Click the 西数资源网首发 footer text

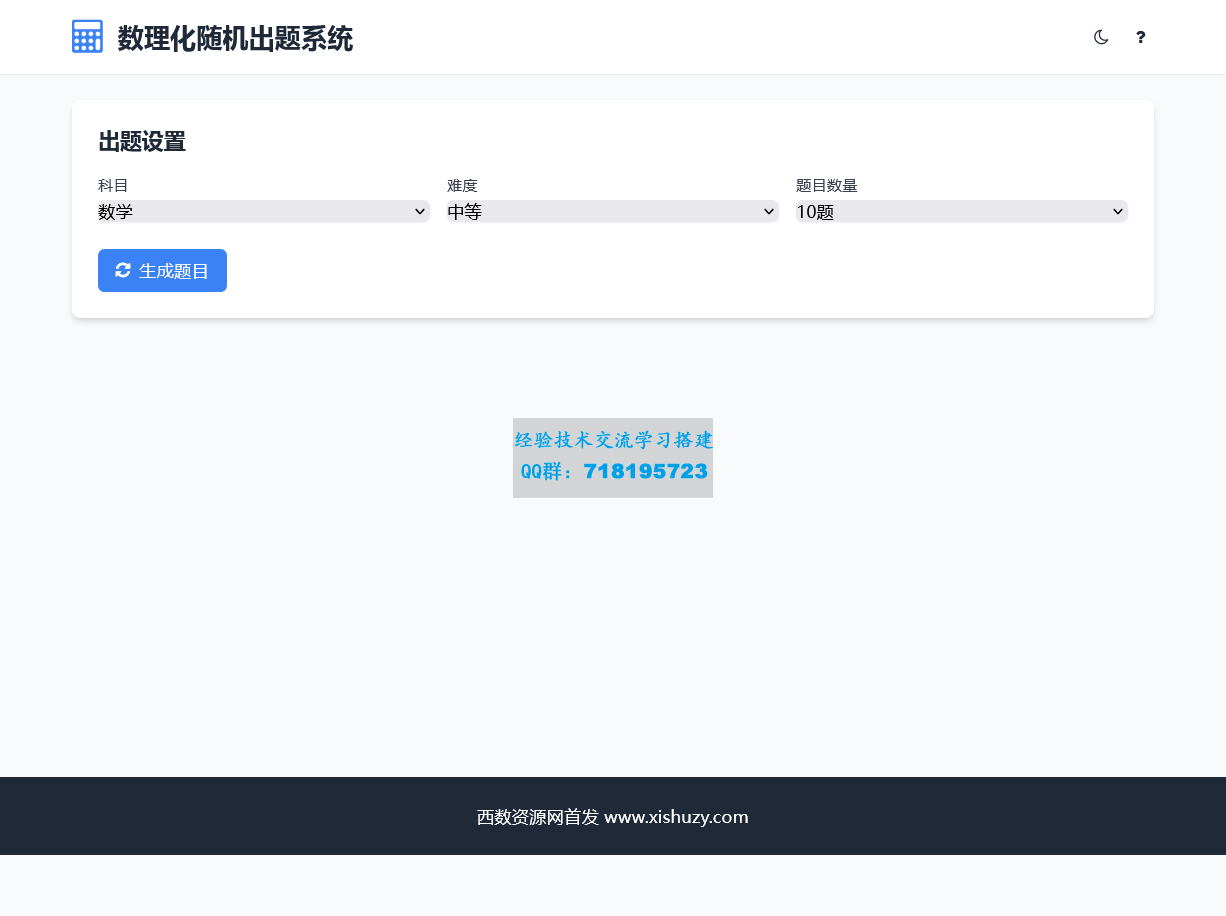pyautogui.click(x=537, y=817)
